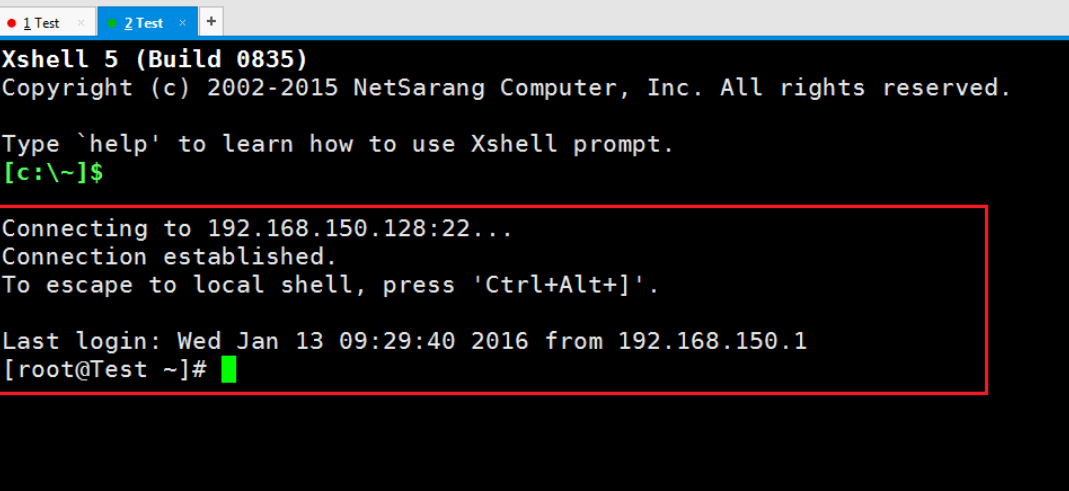Click the green terminal cursor block

click(228, 370)
